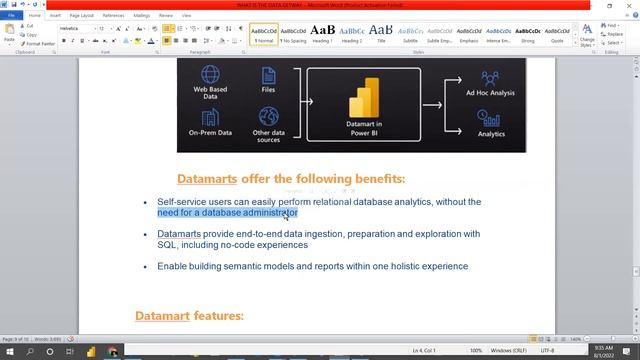Open the File tab

(x=11, y=15)
